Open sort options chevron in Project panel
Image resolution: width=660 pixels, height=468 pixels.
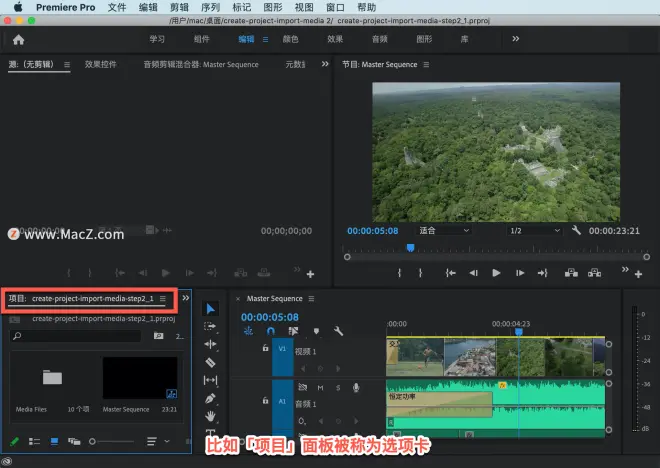(167, 441)
